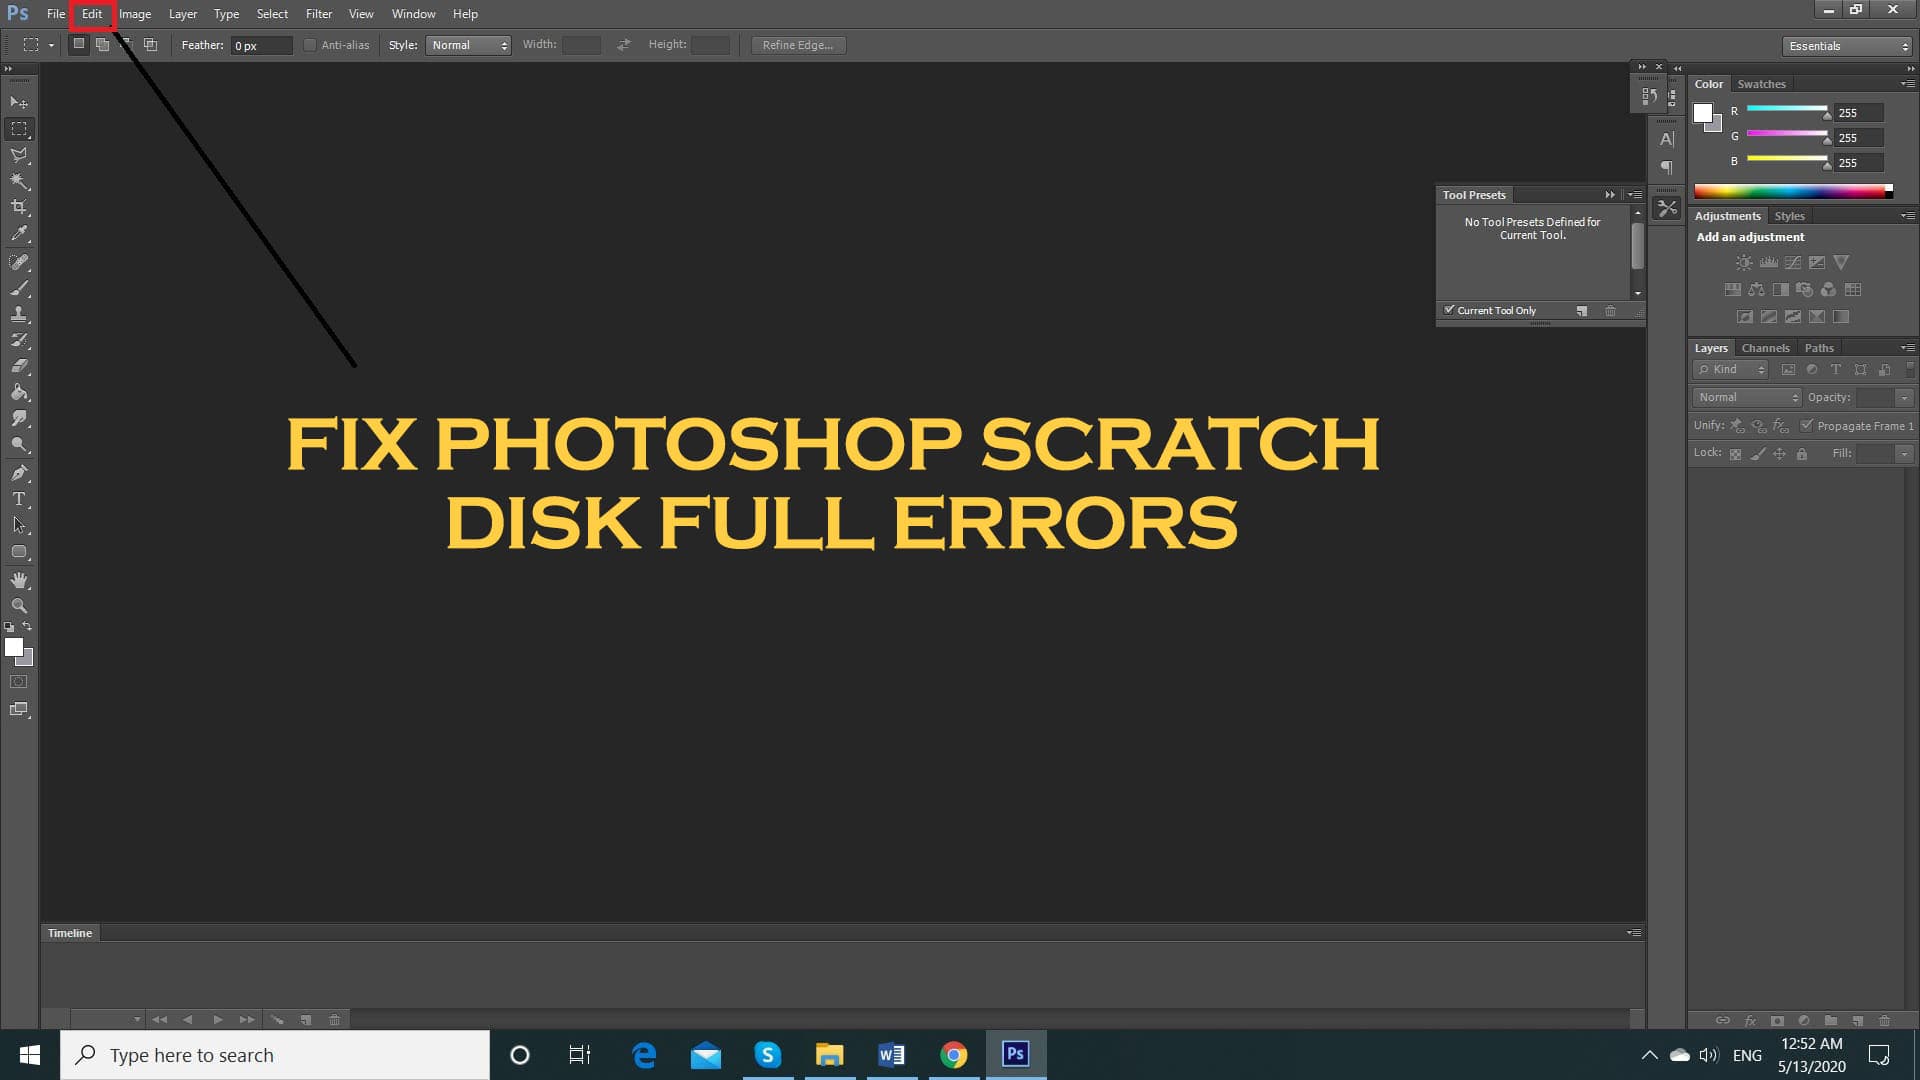Image resolution: width=1920 pixels, height=1080 pixels.
Task: Select the History Brush tool
Action: pyautogui.click(x=19, y=340)
